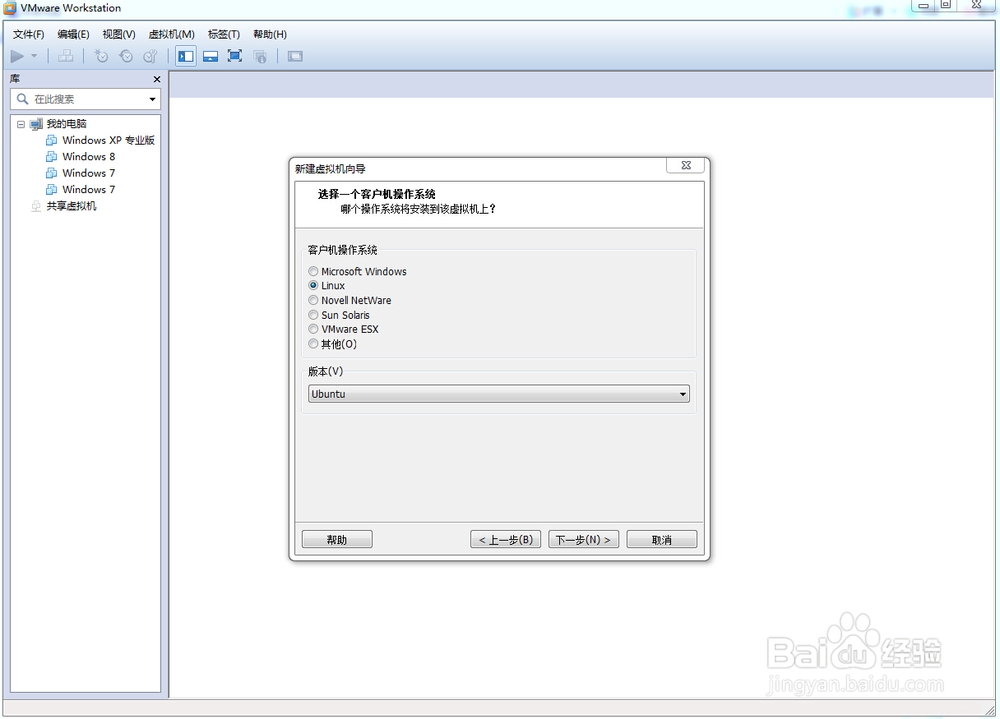The width and height of the screenshot is (1000, 719).
Task: Click the send Ctrl+Alt+Del toolbar icon
Action: tap(66, 56)
